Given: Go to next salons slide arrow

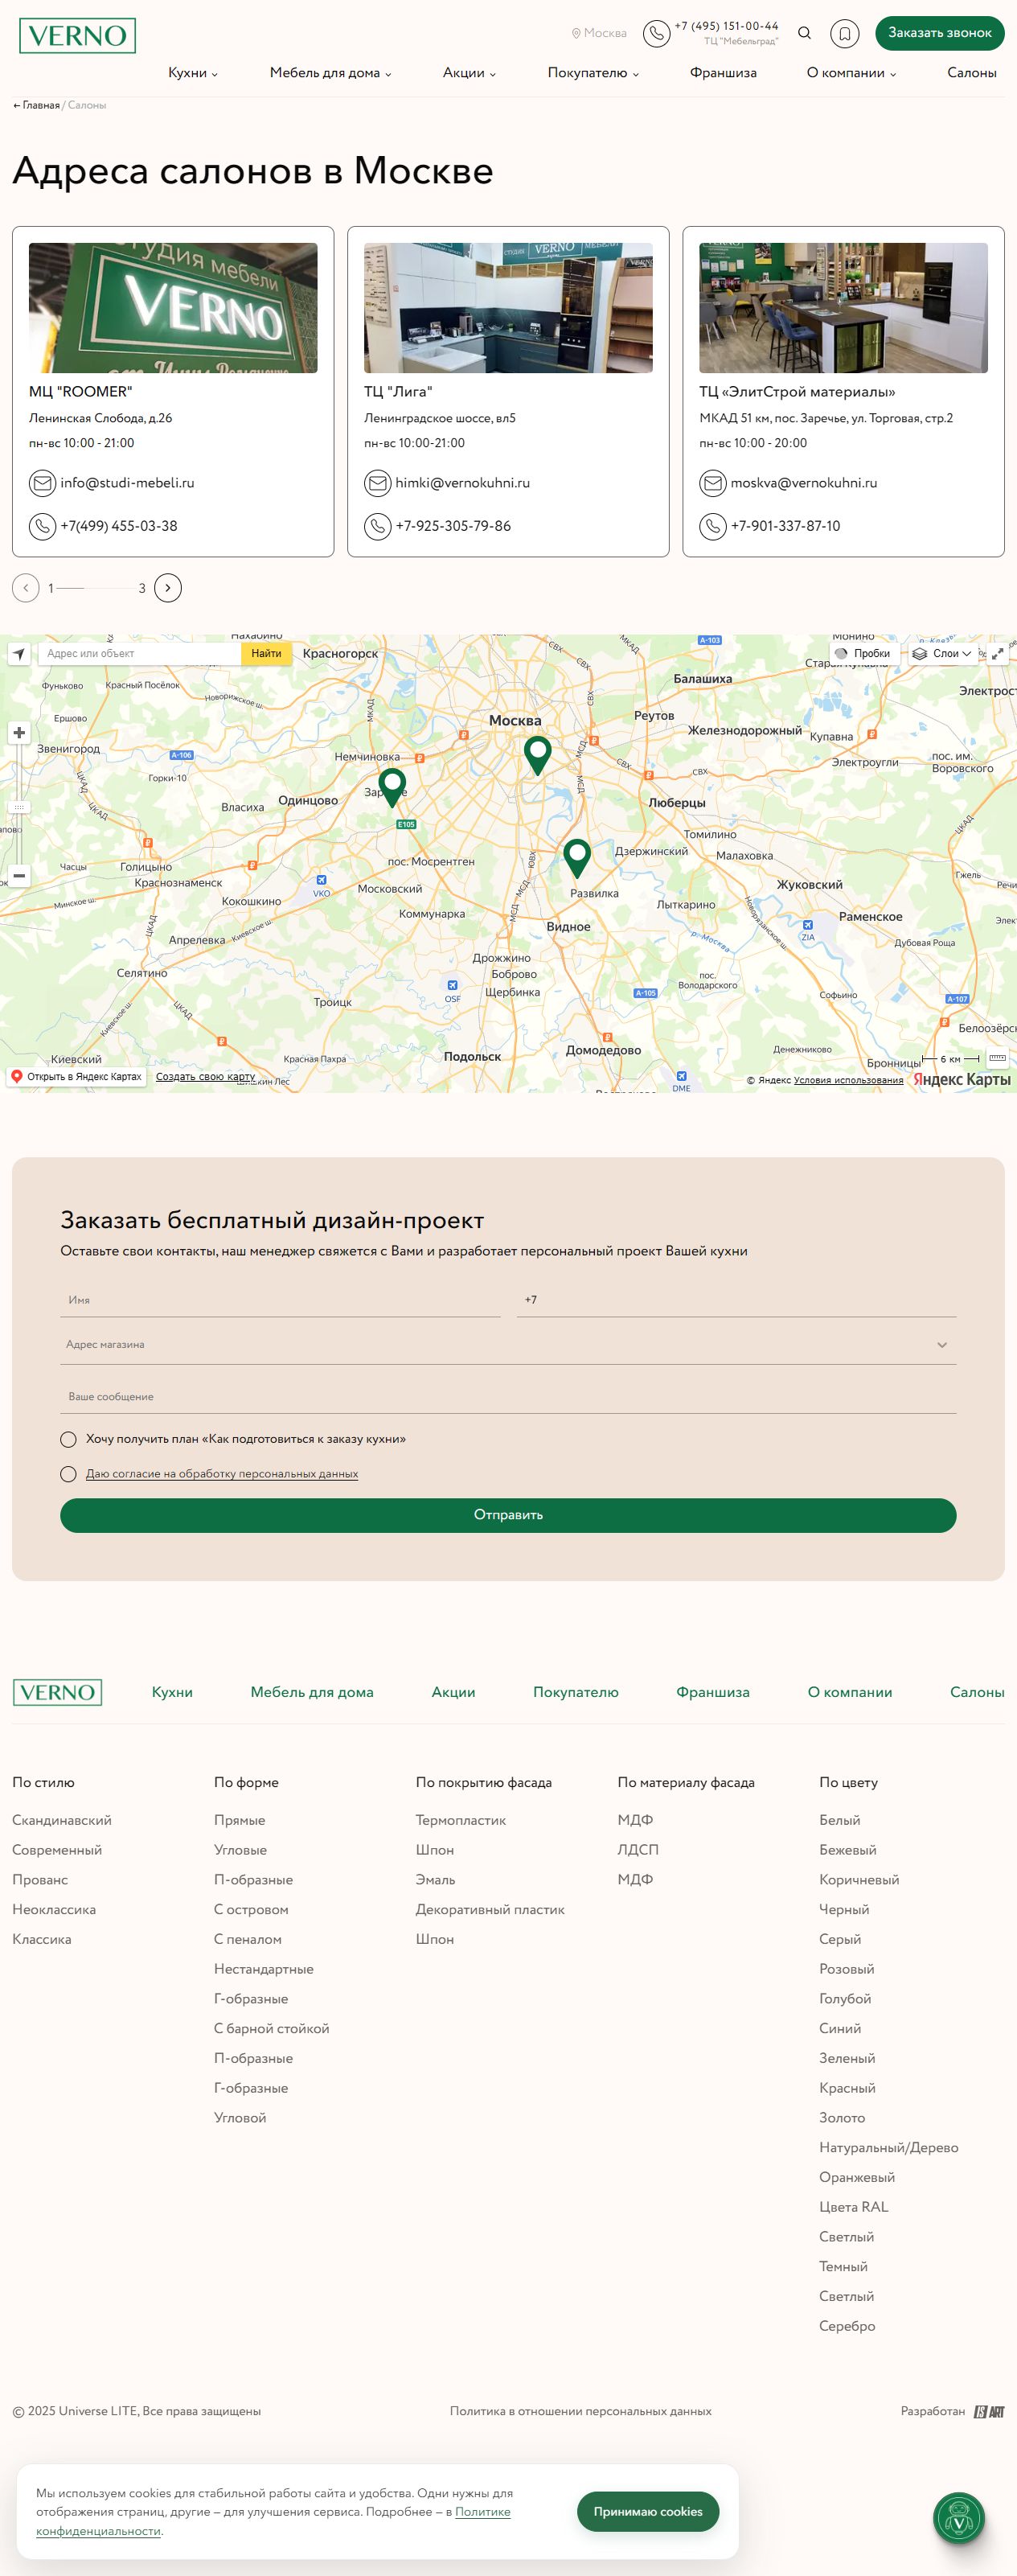Looking at the screenshot, I should [168, 588].
